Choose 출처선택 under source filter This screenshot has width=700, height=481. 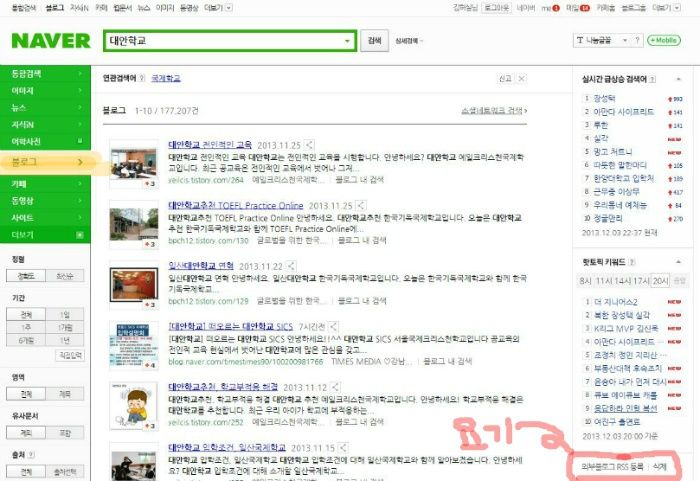coord(65,472)
